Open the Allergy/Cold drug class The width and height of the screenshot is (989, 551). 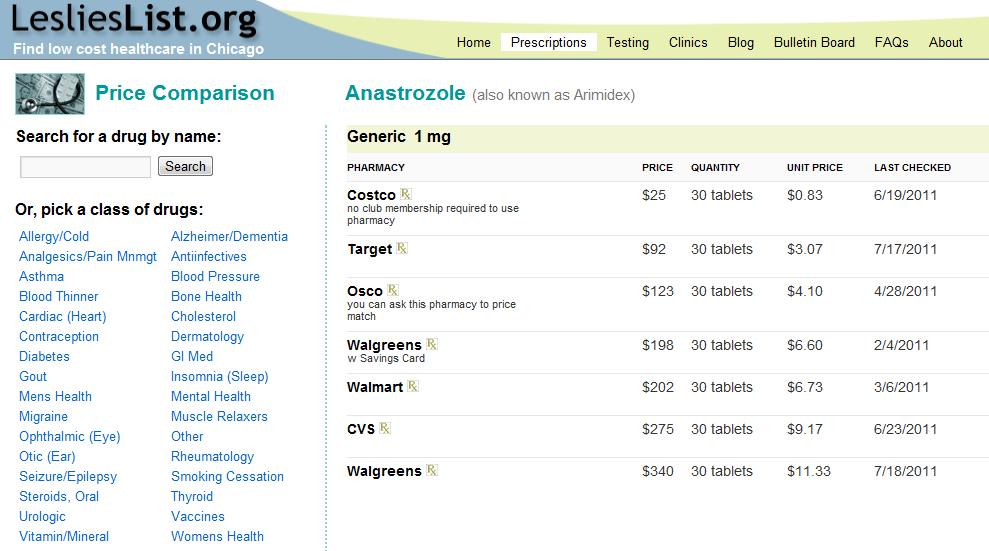coord(54,236)
